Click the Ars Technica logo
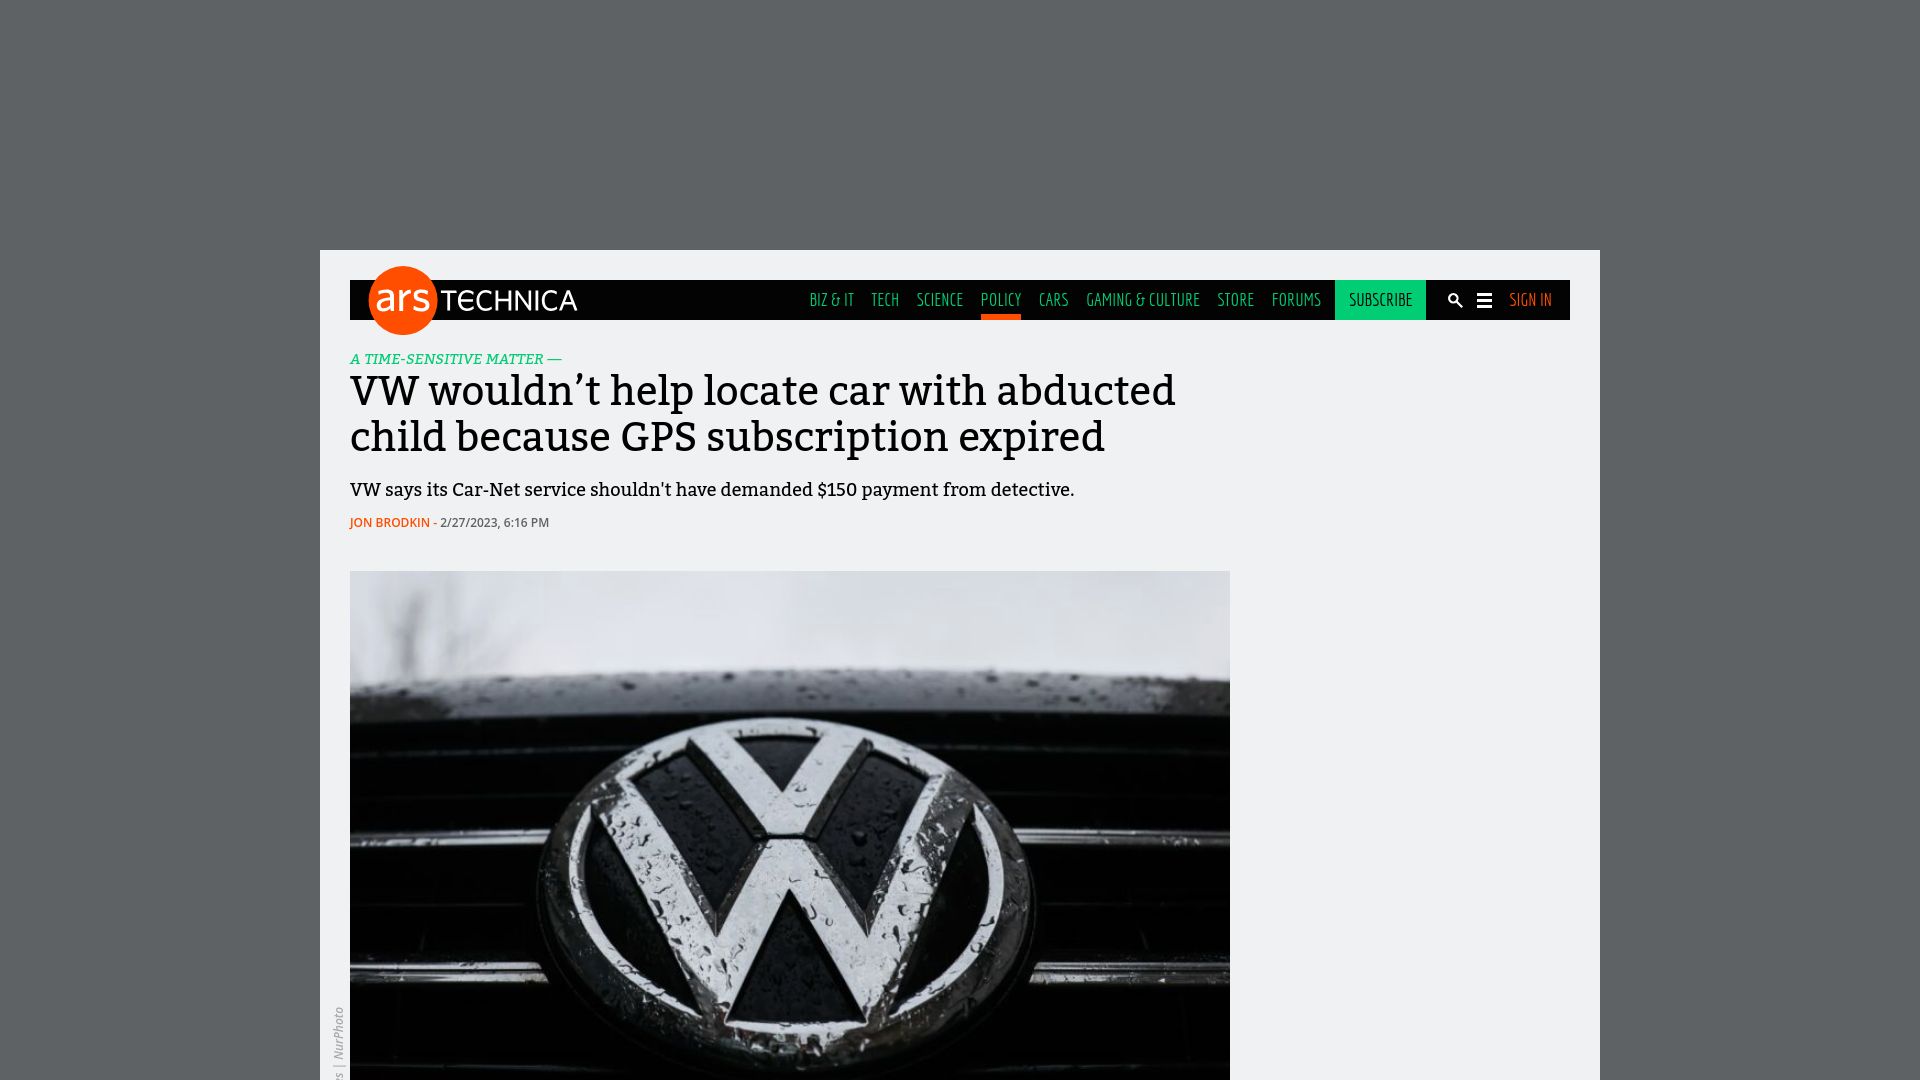This screenshot has height=1080, width=1920. click(473, 300)
